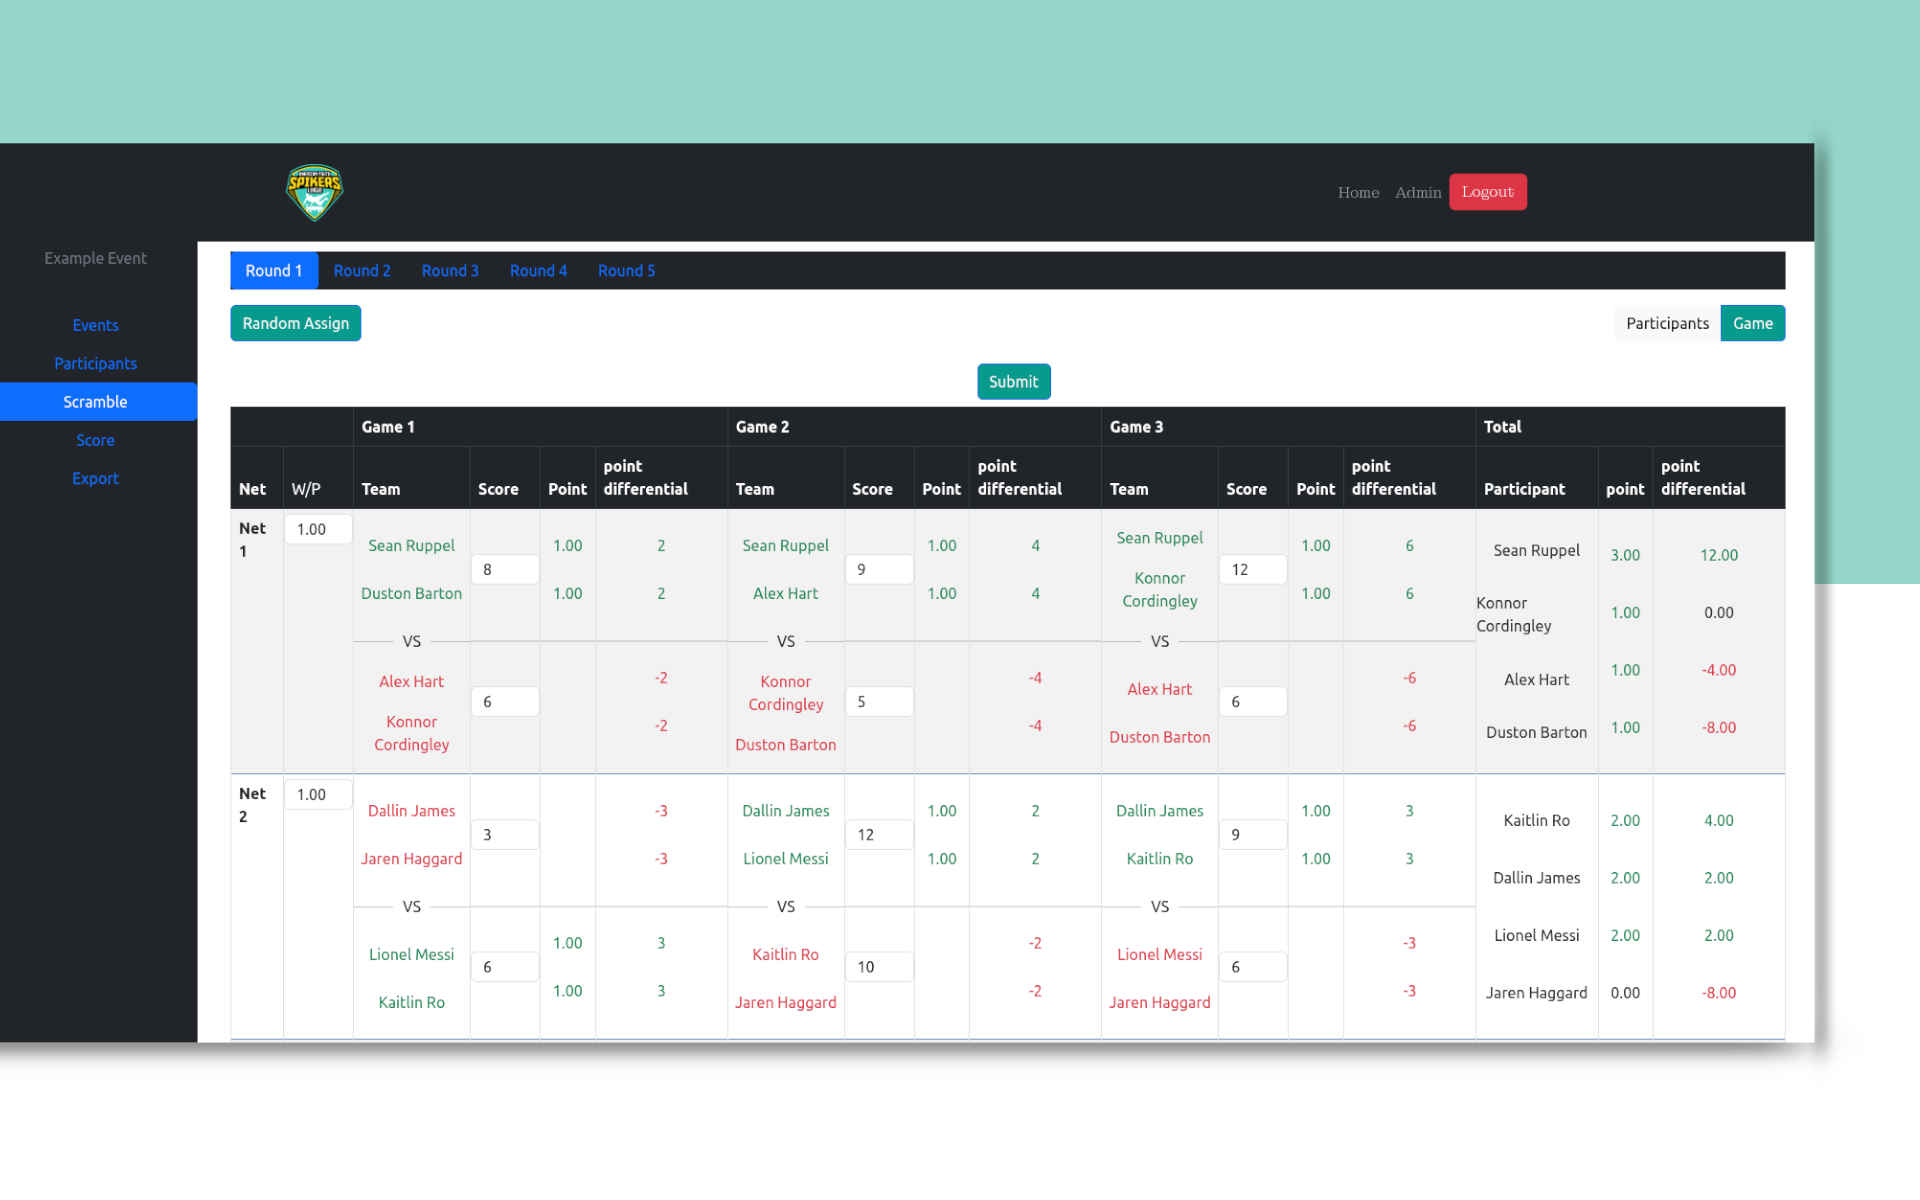Edit Net 1 W/P input field
Screen dimensions: 1920x1200
click(318, 530)
